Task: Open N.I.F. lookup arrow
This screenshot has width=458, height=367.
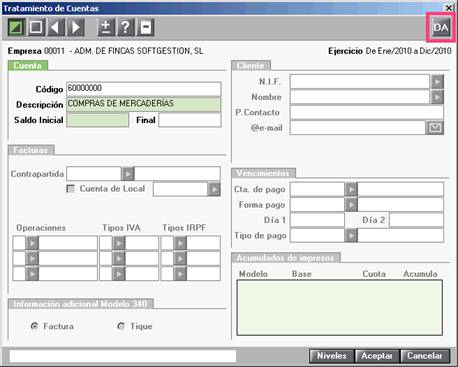Action: click(437, 81)
